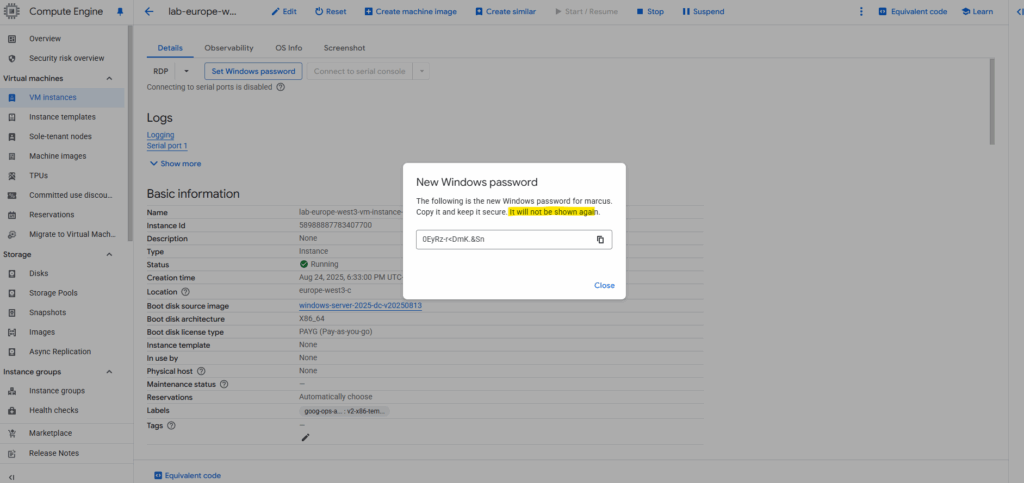Open the Serial port 1 link

[x=167, y=146]
